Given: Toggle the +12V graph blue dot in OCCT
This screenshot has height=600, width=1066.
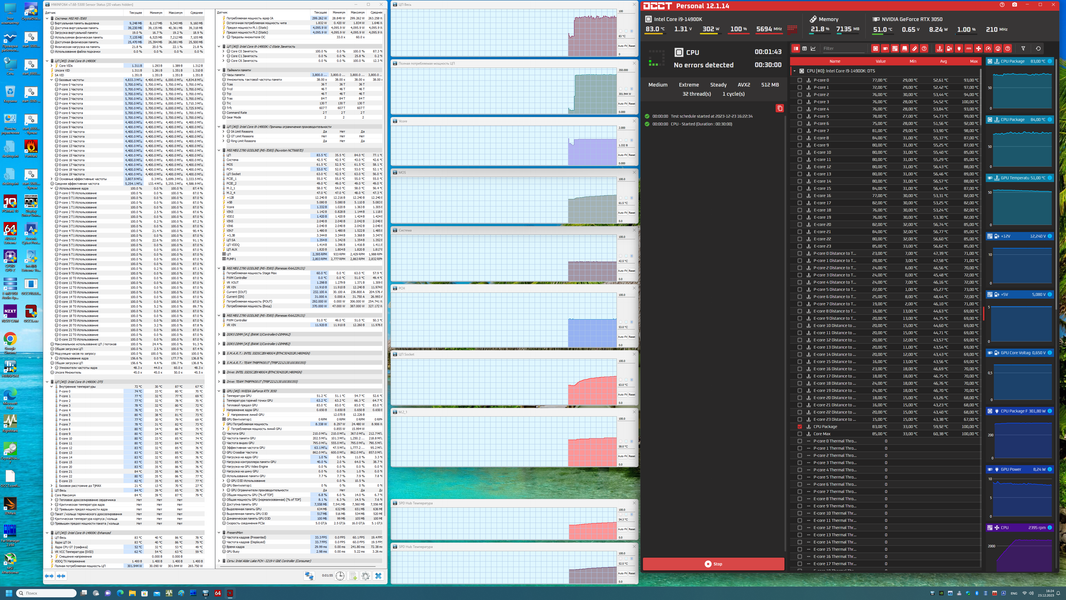Looking at the screenshot, I should [x=1050, y=236].
